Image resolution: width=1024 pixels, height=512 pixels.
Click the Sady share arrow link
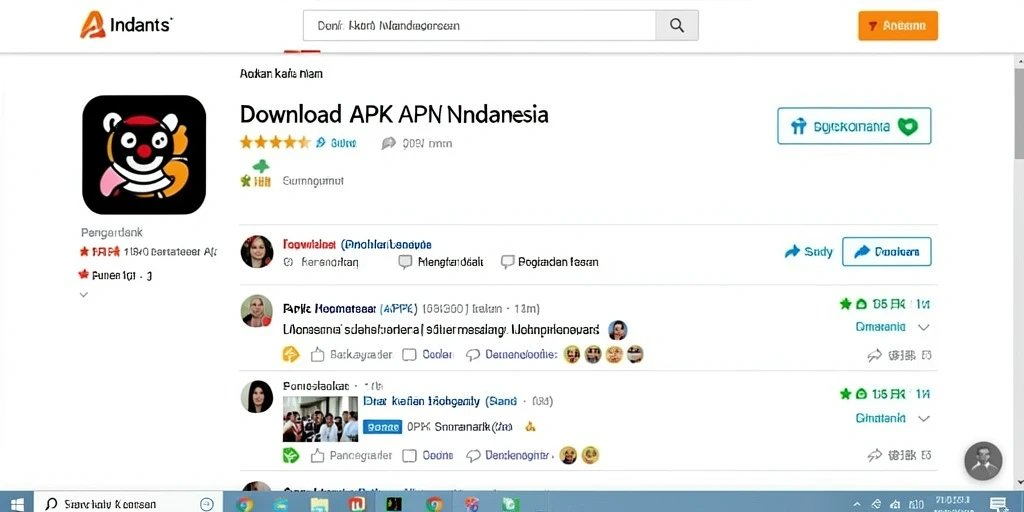pos(808,251)
